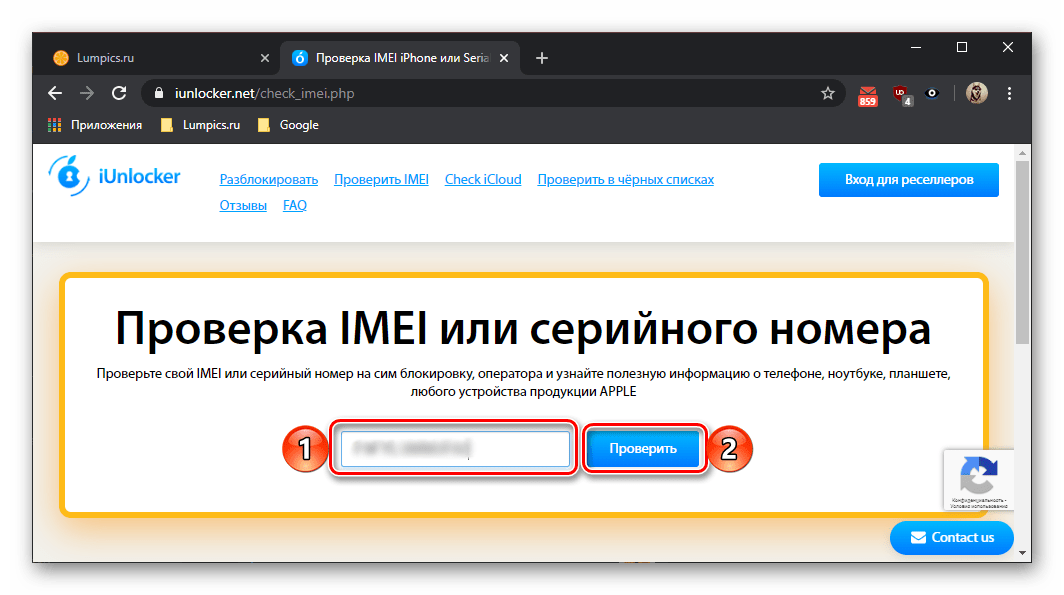Viewport: 1064px width, 595px height.
Task: Open the mail extension showing 859
Action: pos(867,96)
